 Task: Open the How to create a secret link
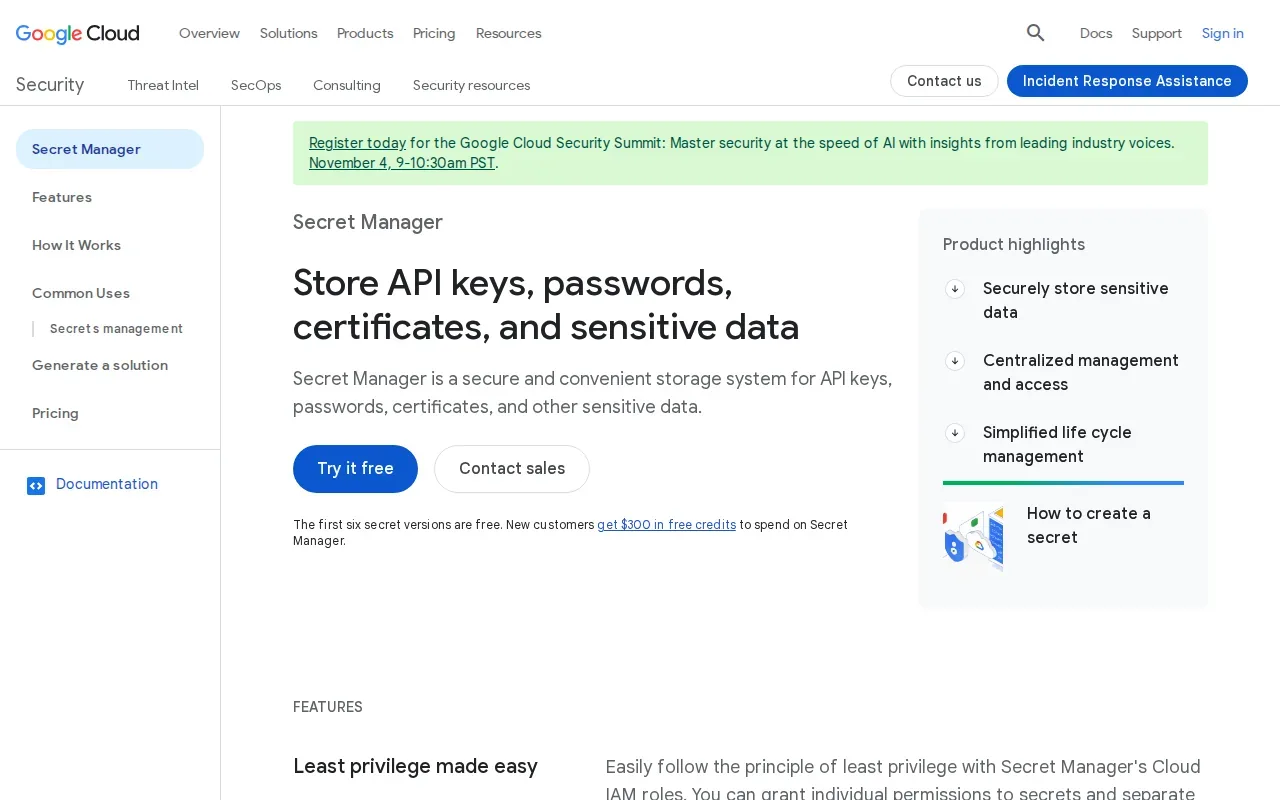(1089, 525)
